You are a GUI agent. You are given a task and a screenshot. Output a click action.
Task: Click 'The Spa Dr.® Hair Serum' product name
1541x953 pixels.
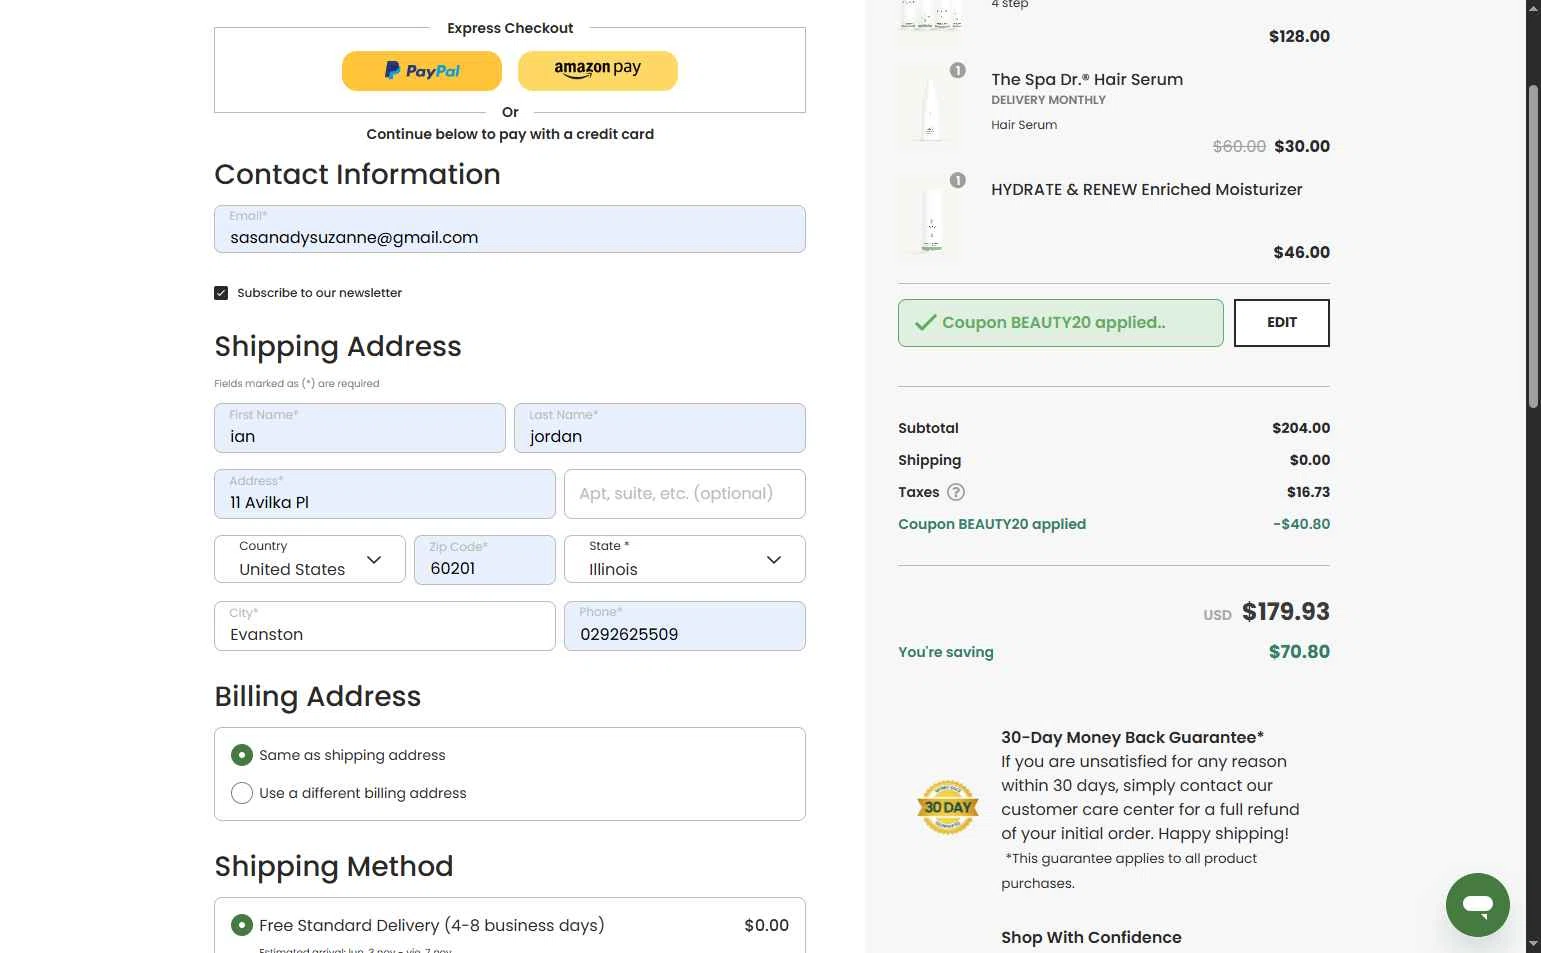[1087, 80]
